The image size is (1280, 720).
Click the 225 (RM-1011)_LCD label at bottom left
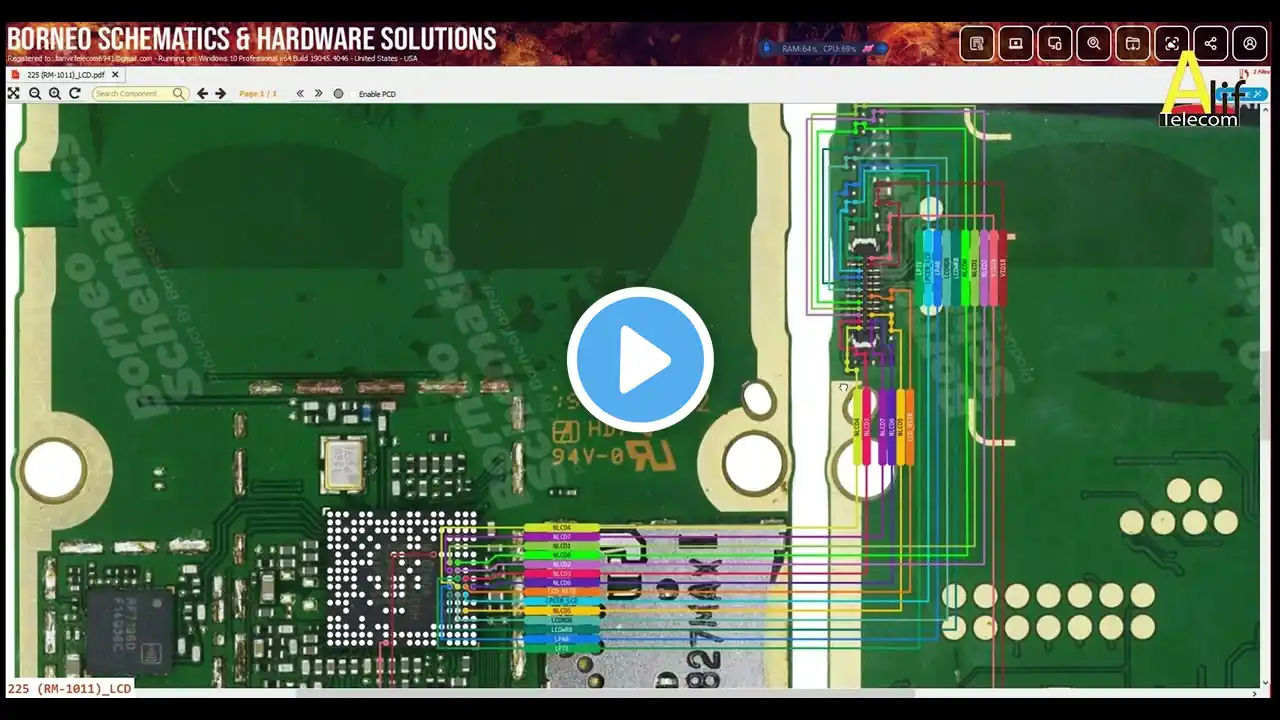click(70, 688)
